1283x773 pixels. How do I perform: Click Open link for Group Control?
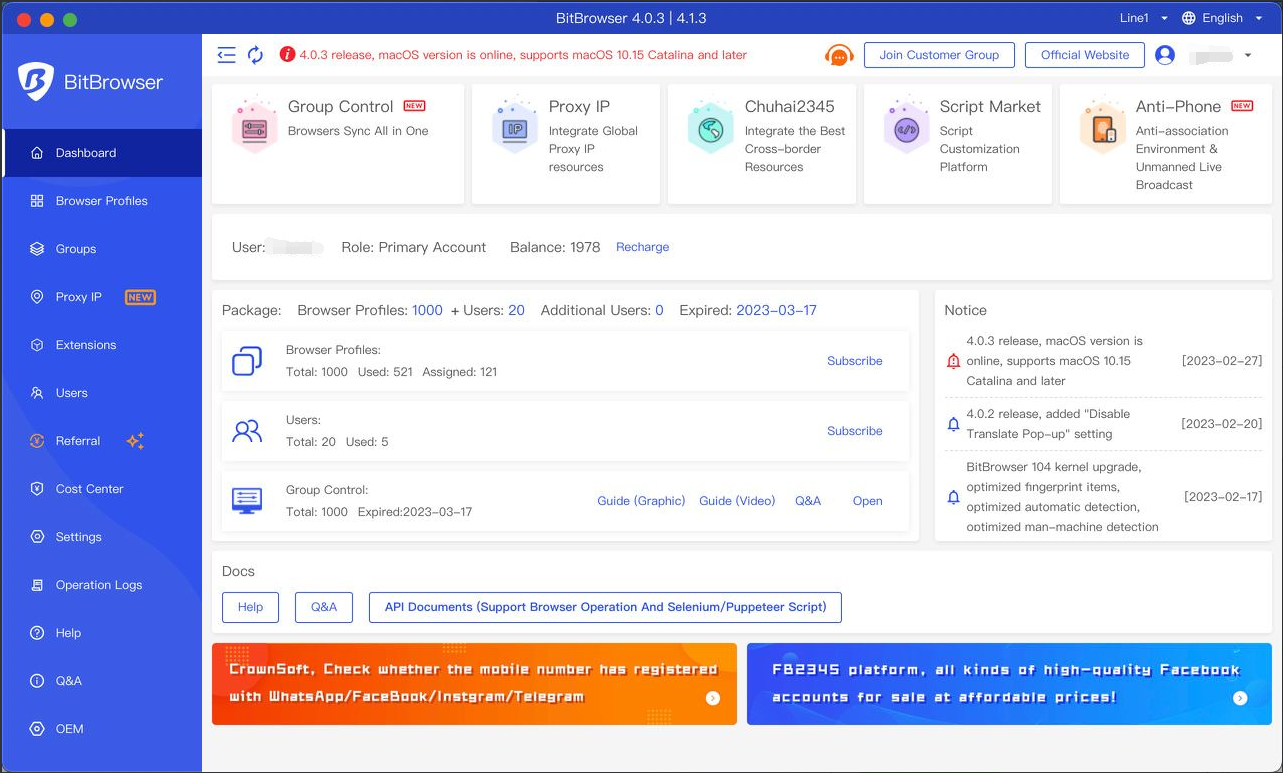867,501
